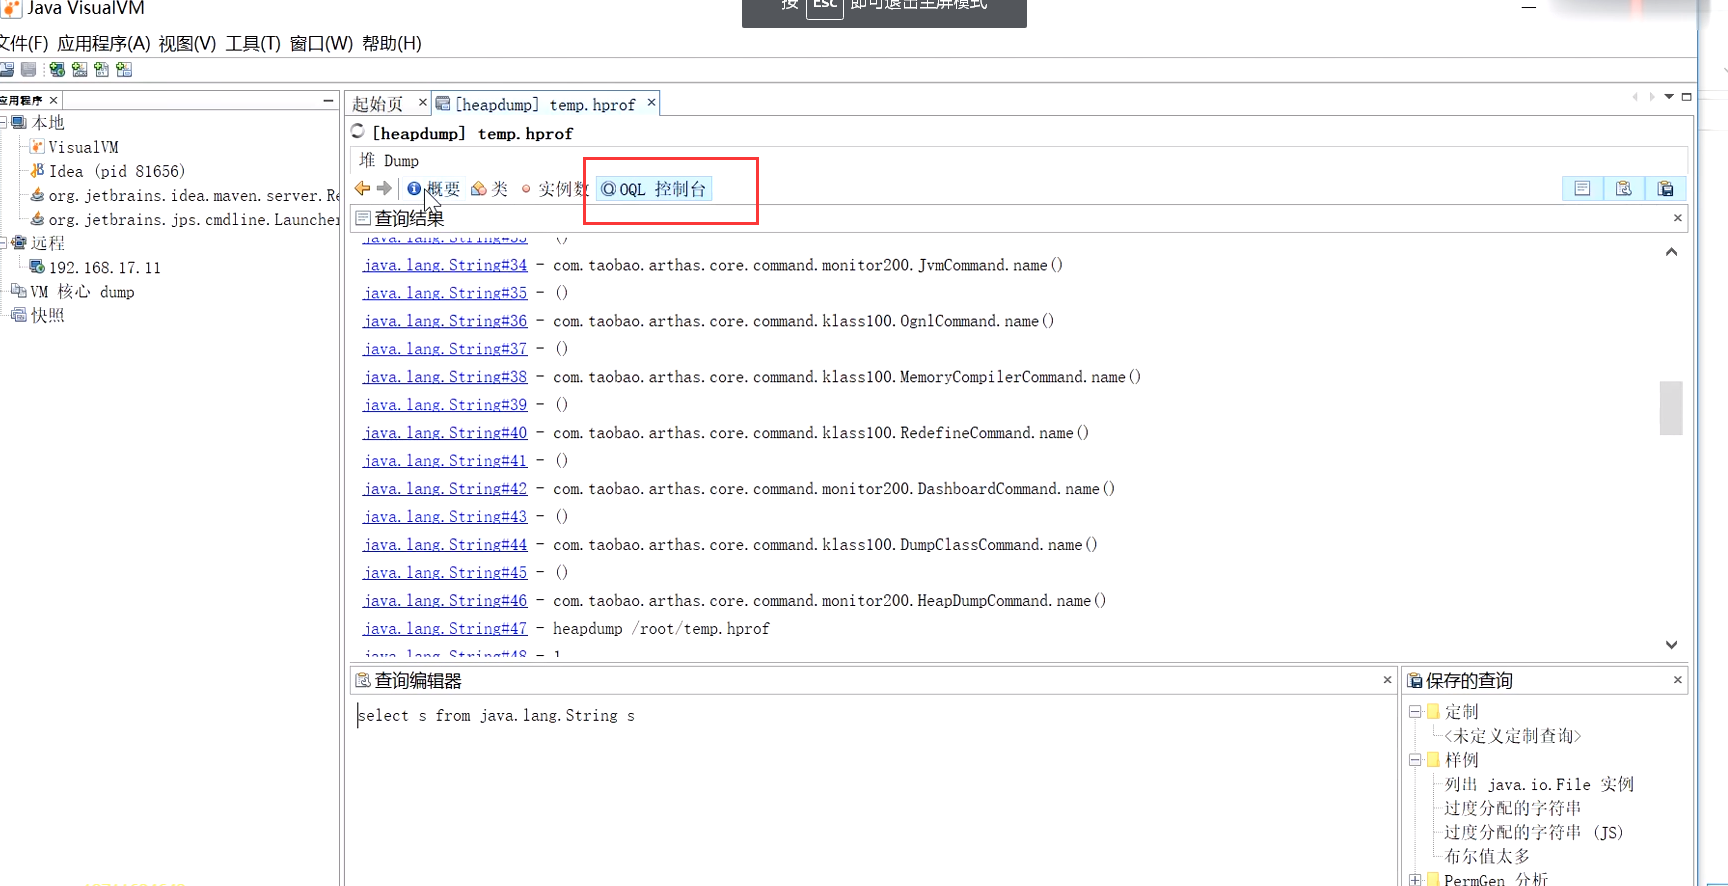Image resolution: width=1728 pixels, height=886 pixels.
Task: Click into the OQL query editor text
Action: pos(496,716)
